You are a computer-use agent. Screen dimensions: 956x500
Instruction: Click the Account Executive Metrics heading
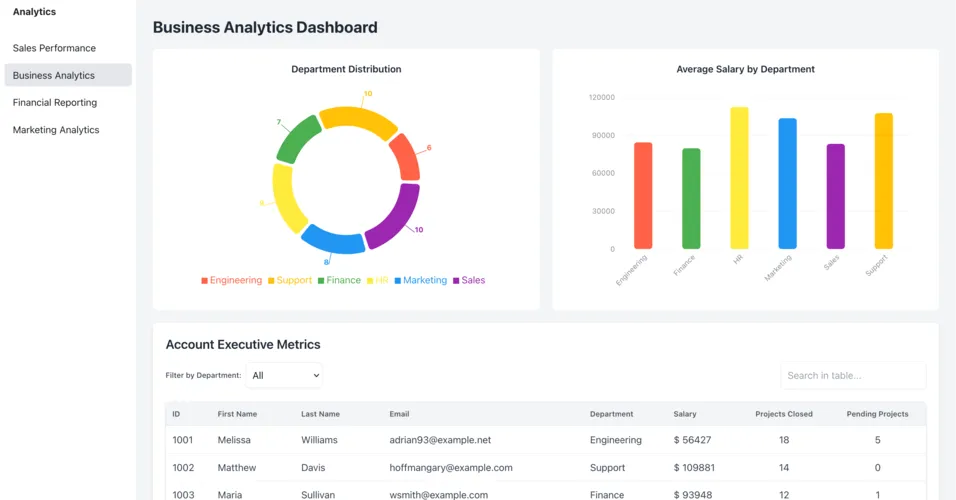pos(243,345)
